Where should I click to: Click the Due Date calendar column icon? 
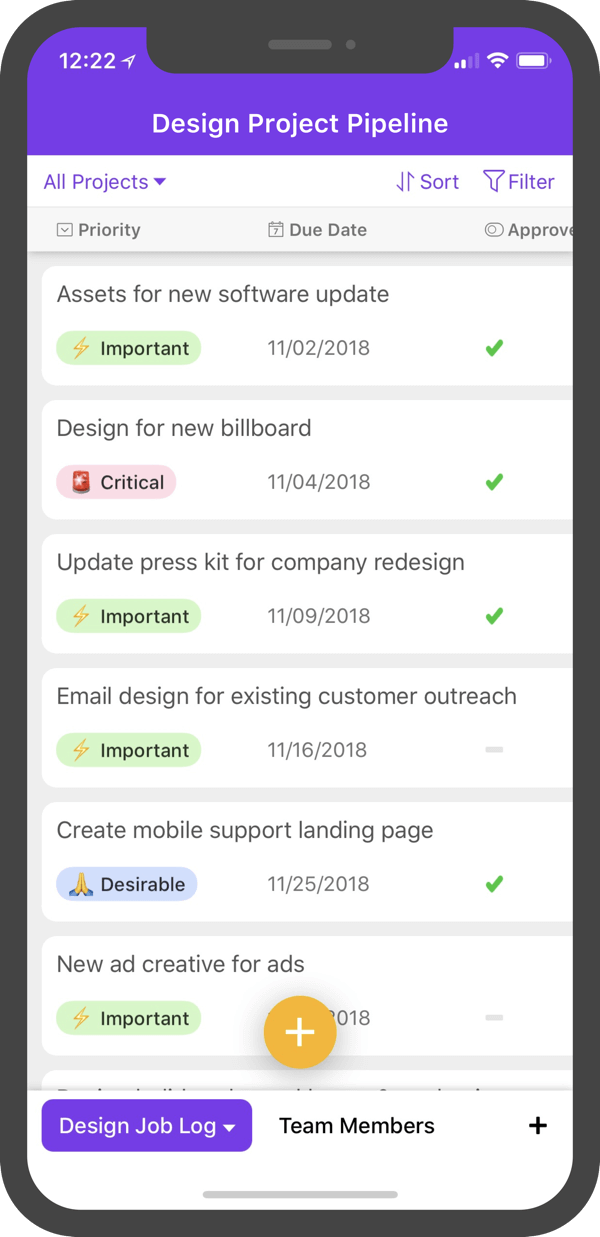pos(276,230)
